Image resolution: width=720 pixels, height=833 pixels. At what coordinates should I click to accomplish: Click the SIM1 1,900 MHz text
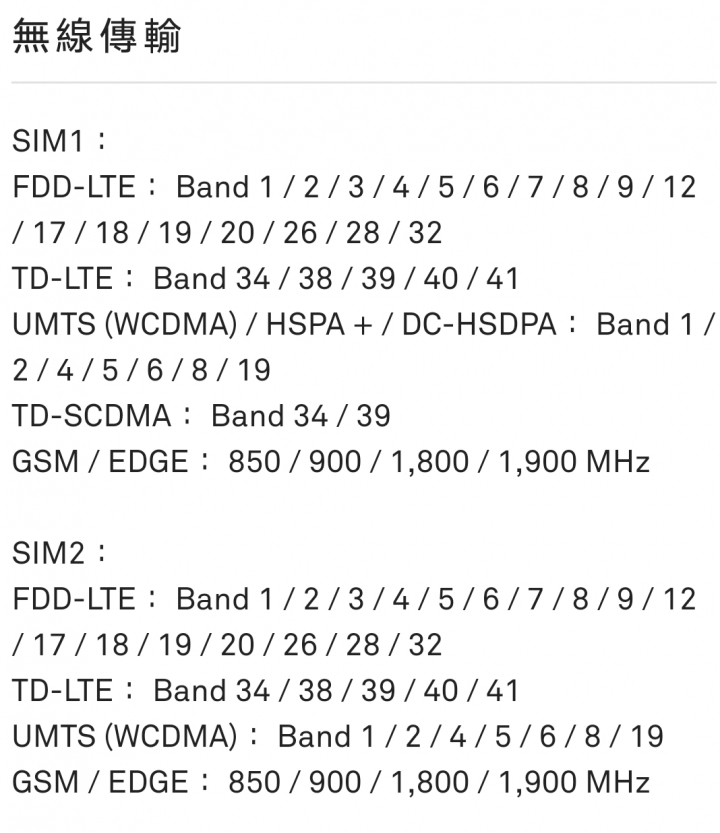[574, 462]
